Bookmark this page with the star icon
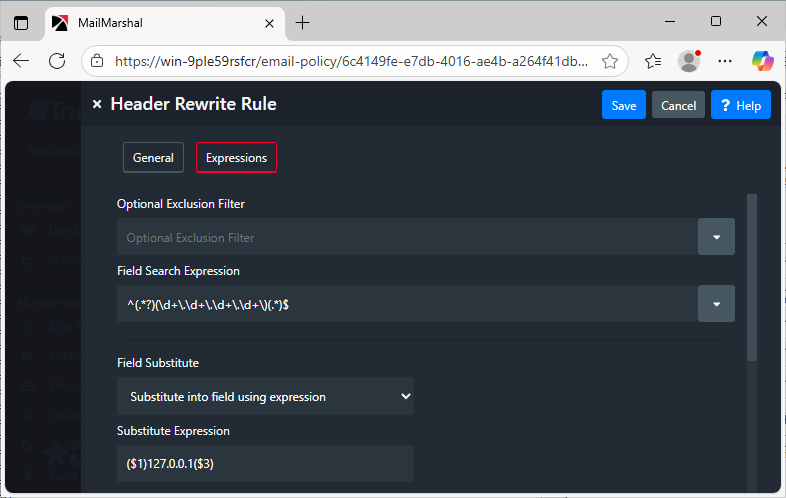The height and width of the screenshot is (498, 786). pyautogui.click(x=610, y=61)
